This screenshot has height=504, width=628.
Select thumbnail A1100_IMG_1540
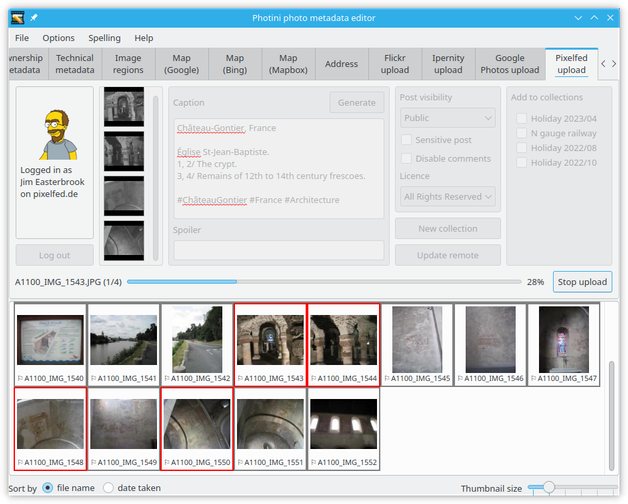pos(50,345)
